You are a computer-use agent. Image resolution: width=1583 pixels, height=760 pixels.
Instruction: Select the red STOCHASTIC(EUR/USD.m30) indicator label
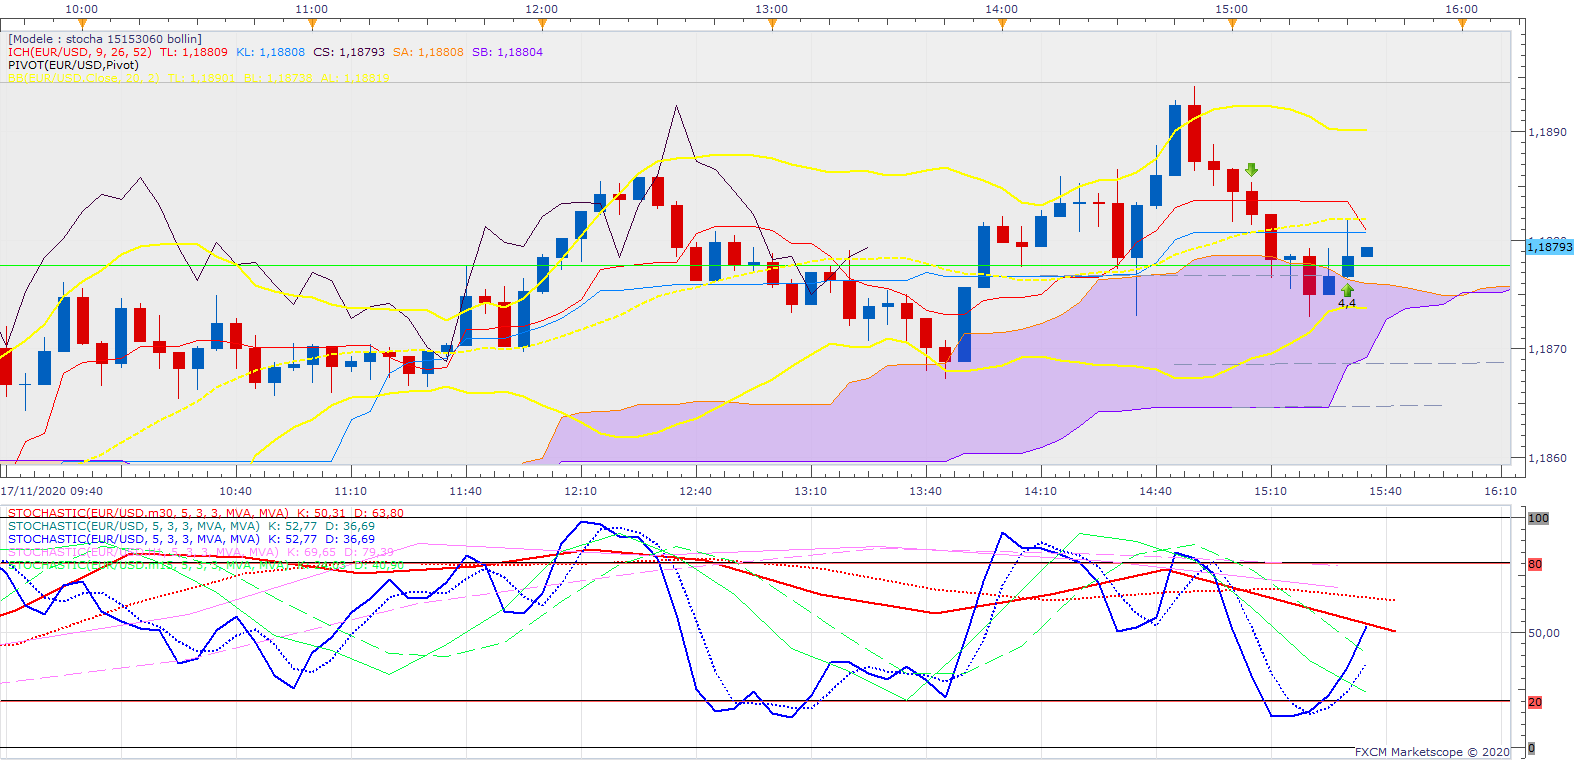click(x=148, y=513)
